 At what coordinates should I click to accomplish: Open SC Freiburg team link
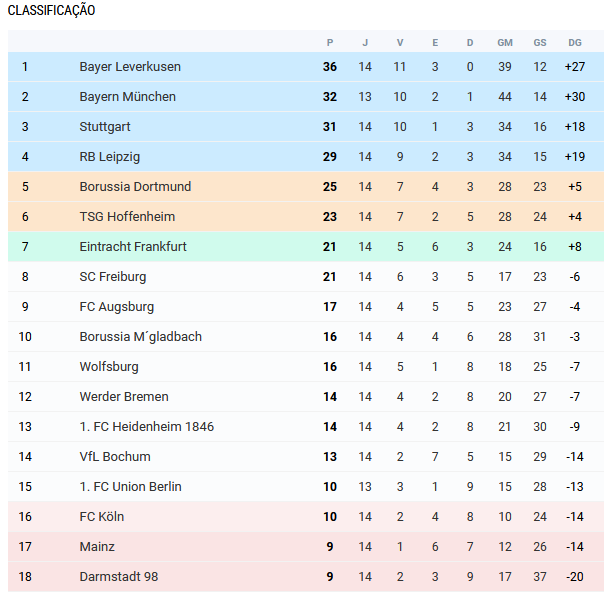[x=113, y=277]
